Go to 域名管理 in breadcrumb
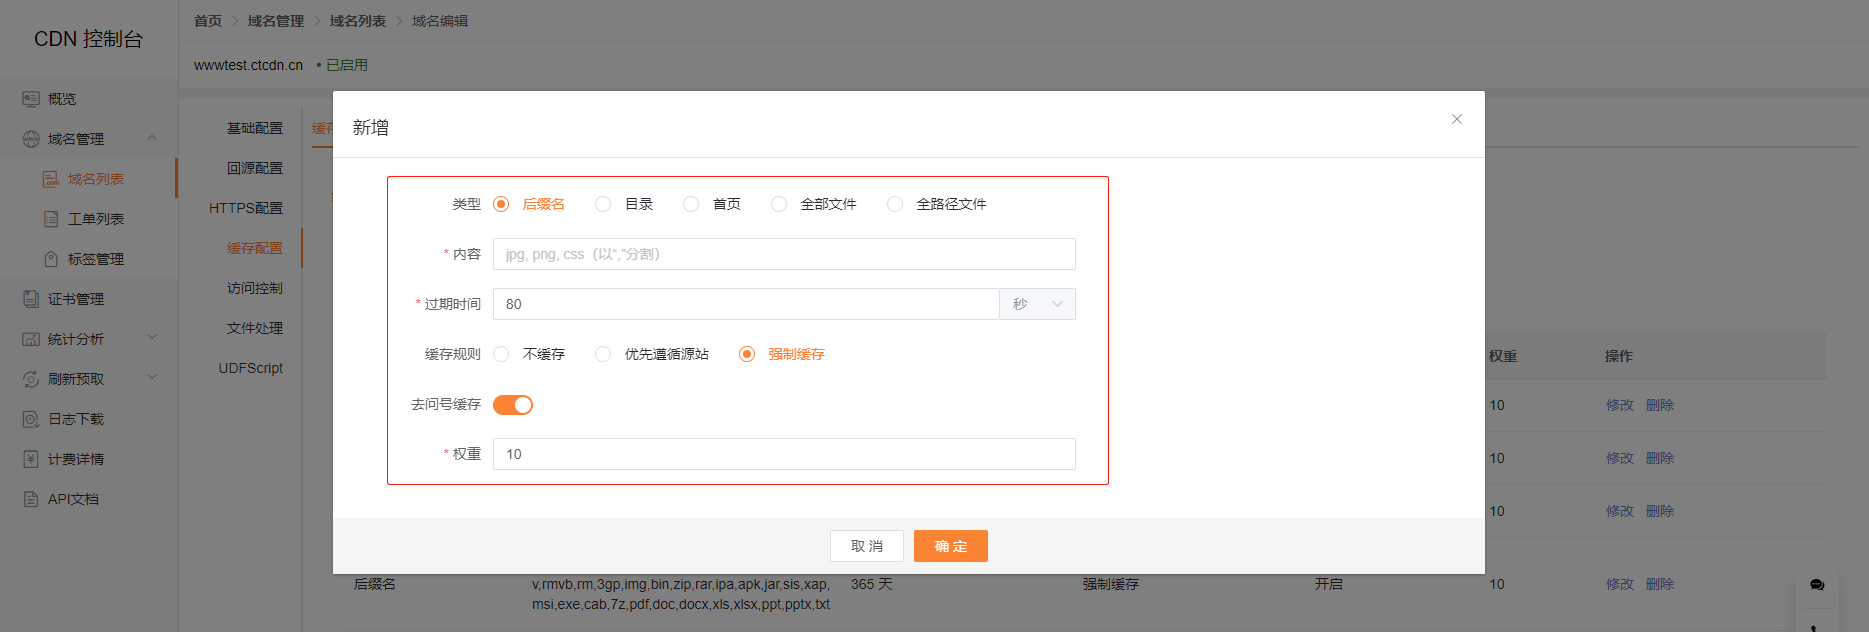The height and width of the screenshot is (632, 1869). click(276, 21)
